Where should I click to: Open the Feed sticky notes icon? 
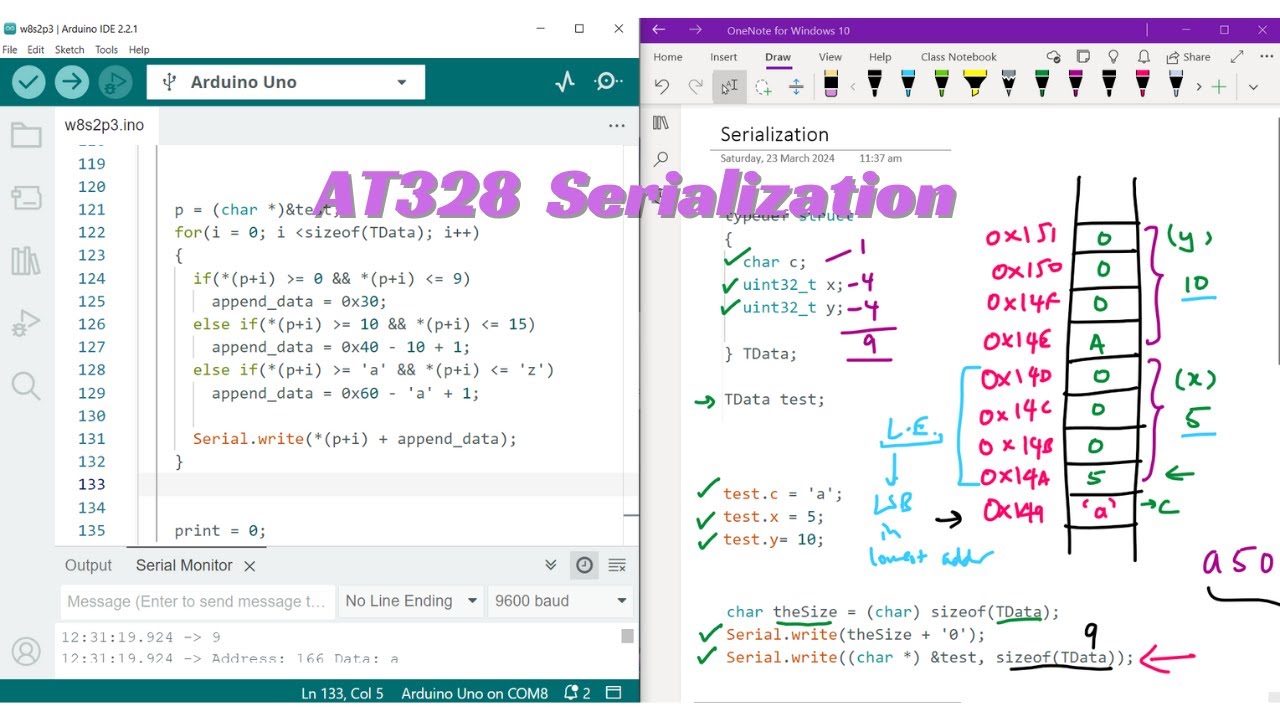tap(1083, 57)
